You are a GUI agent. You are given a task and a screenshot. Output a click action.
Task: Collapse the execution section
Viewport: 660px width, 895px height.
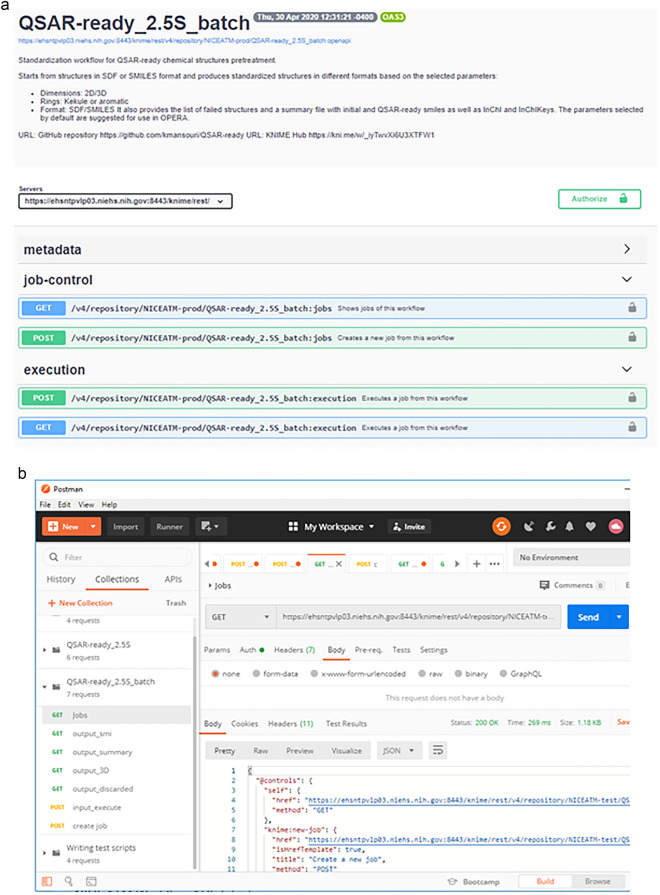tap(627, 369)
